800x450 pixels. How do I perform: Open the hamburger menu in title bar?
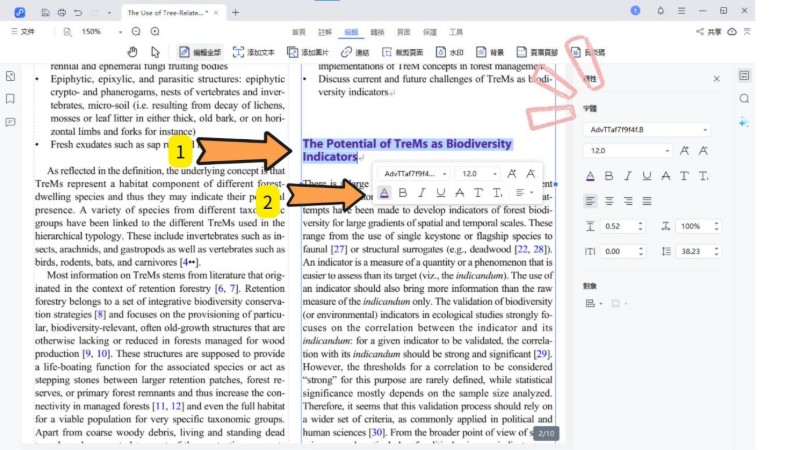point(681,11)
